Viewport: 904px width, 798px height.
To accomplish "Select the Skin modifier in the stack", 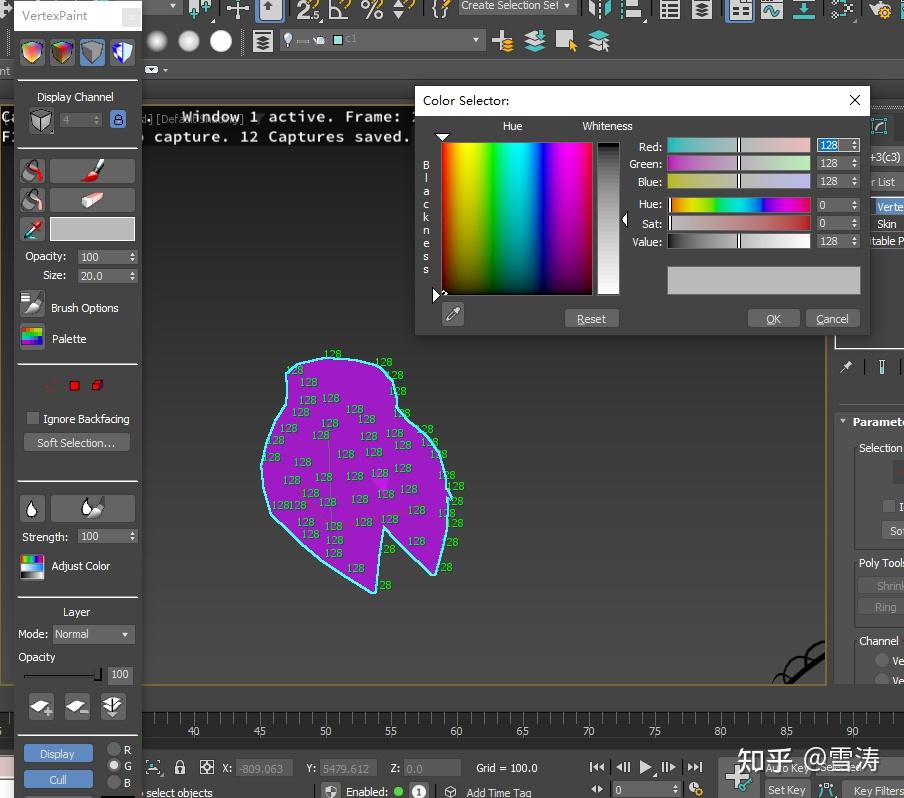I will (887, 224).
